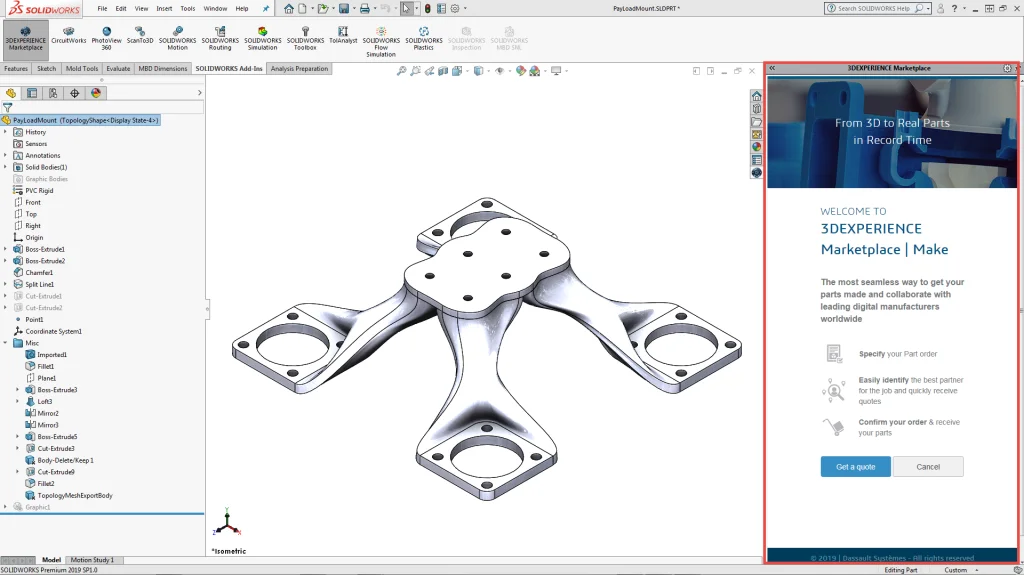Expand Boss-Extrude1 feature
1024x575 pixels.
[6, 249]
